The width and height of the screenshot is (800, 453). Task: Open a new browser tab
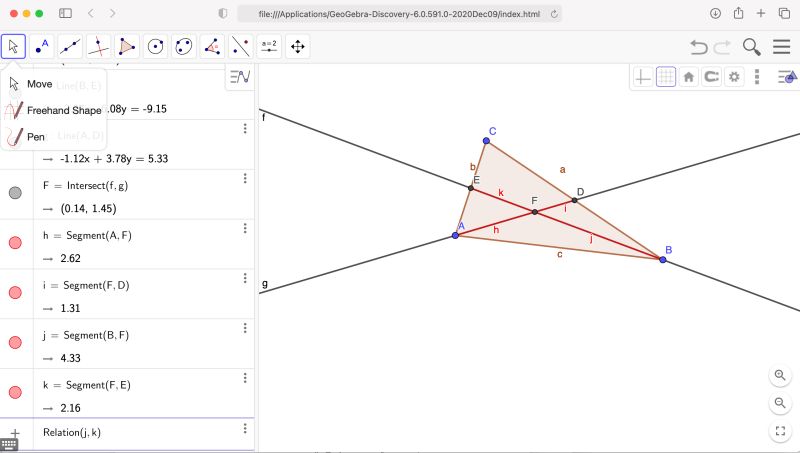click(x=761, y=13)
